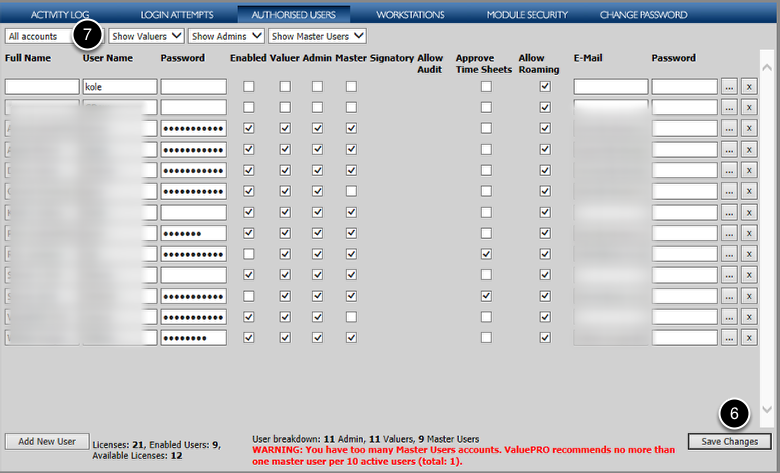Click the Master column header

pyautogui.click(x=351, y=58)
